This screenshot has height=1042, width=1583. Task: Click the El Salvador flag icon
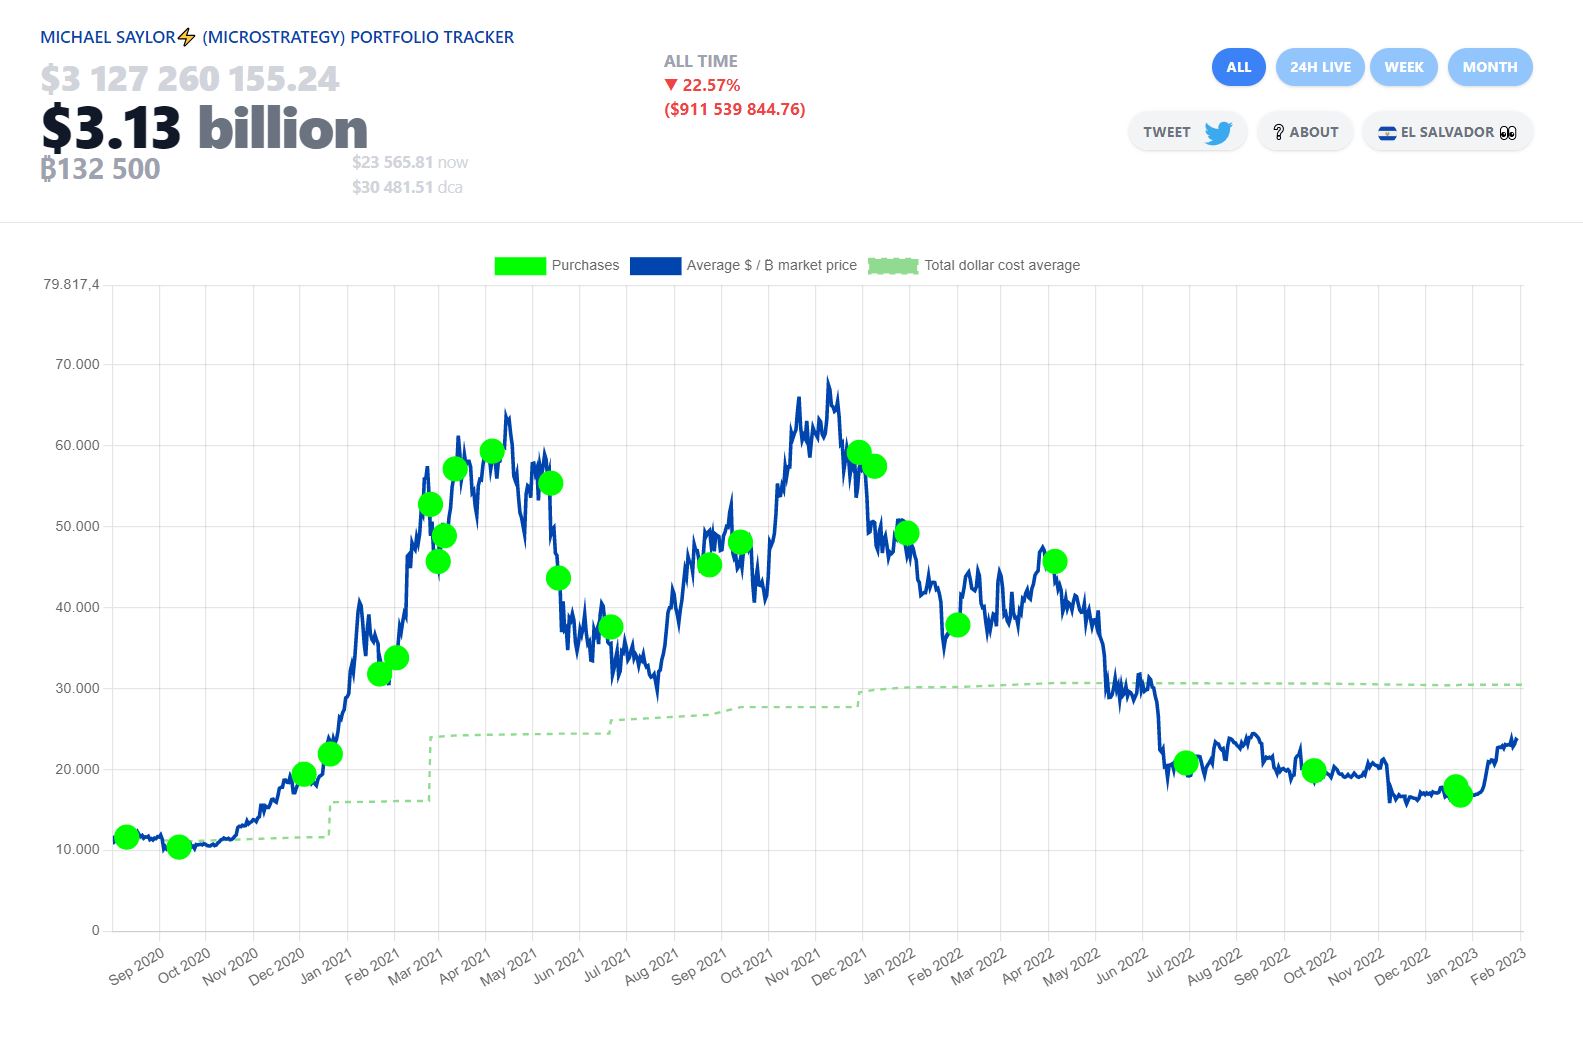[1387, 133]
